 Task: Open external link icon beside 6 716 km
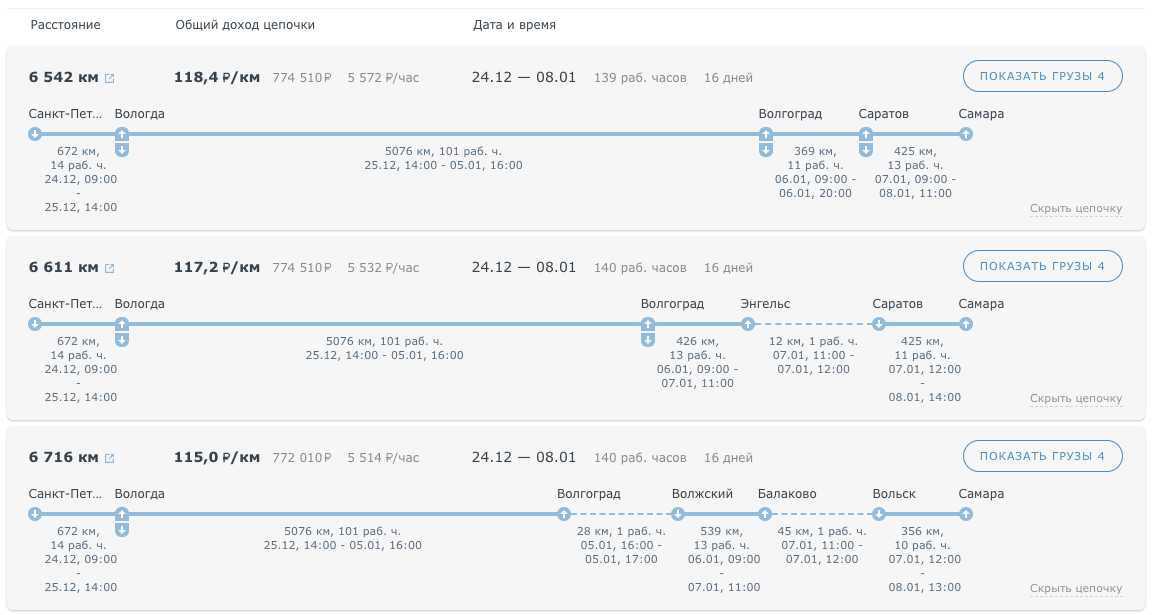point(110,458)
